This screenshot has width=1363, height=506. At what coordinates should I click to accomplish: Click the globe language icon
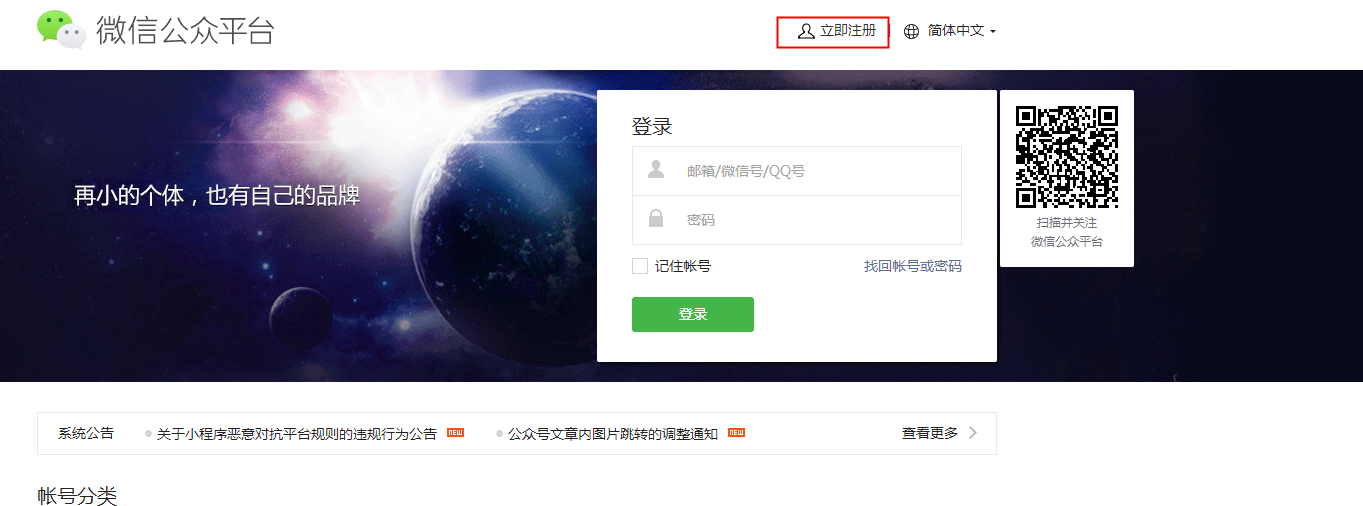[x=911, y=31]
